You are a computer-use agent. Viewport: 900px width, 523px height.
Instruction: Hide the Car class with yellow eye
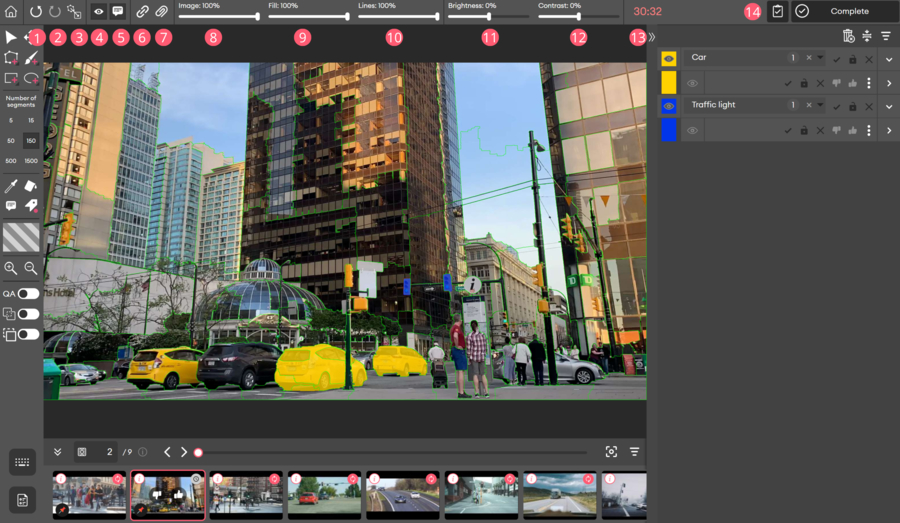point(669,59)
